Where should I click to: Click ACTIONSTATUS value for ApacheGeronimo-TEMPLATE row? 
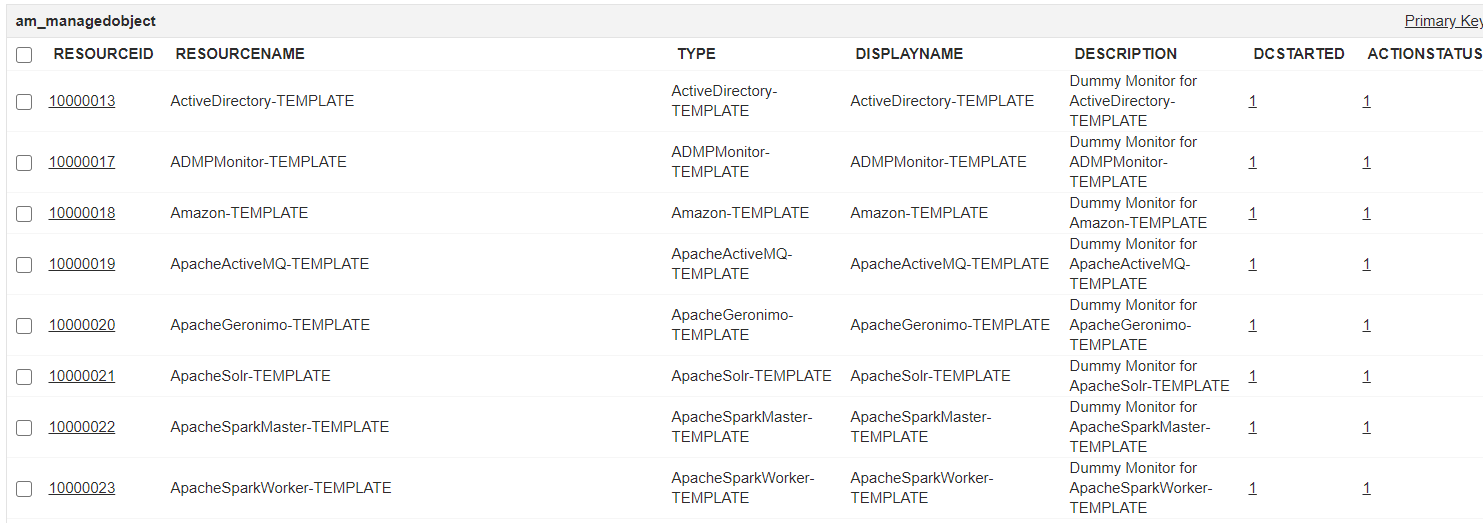(x=1367, y=325)
